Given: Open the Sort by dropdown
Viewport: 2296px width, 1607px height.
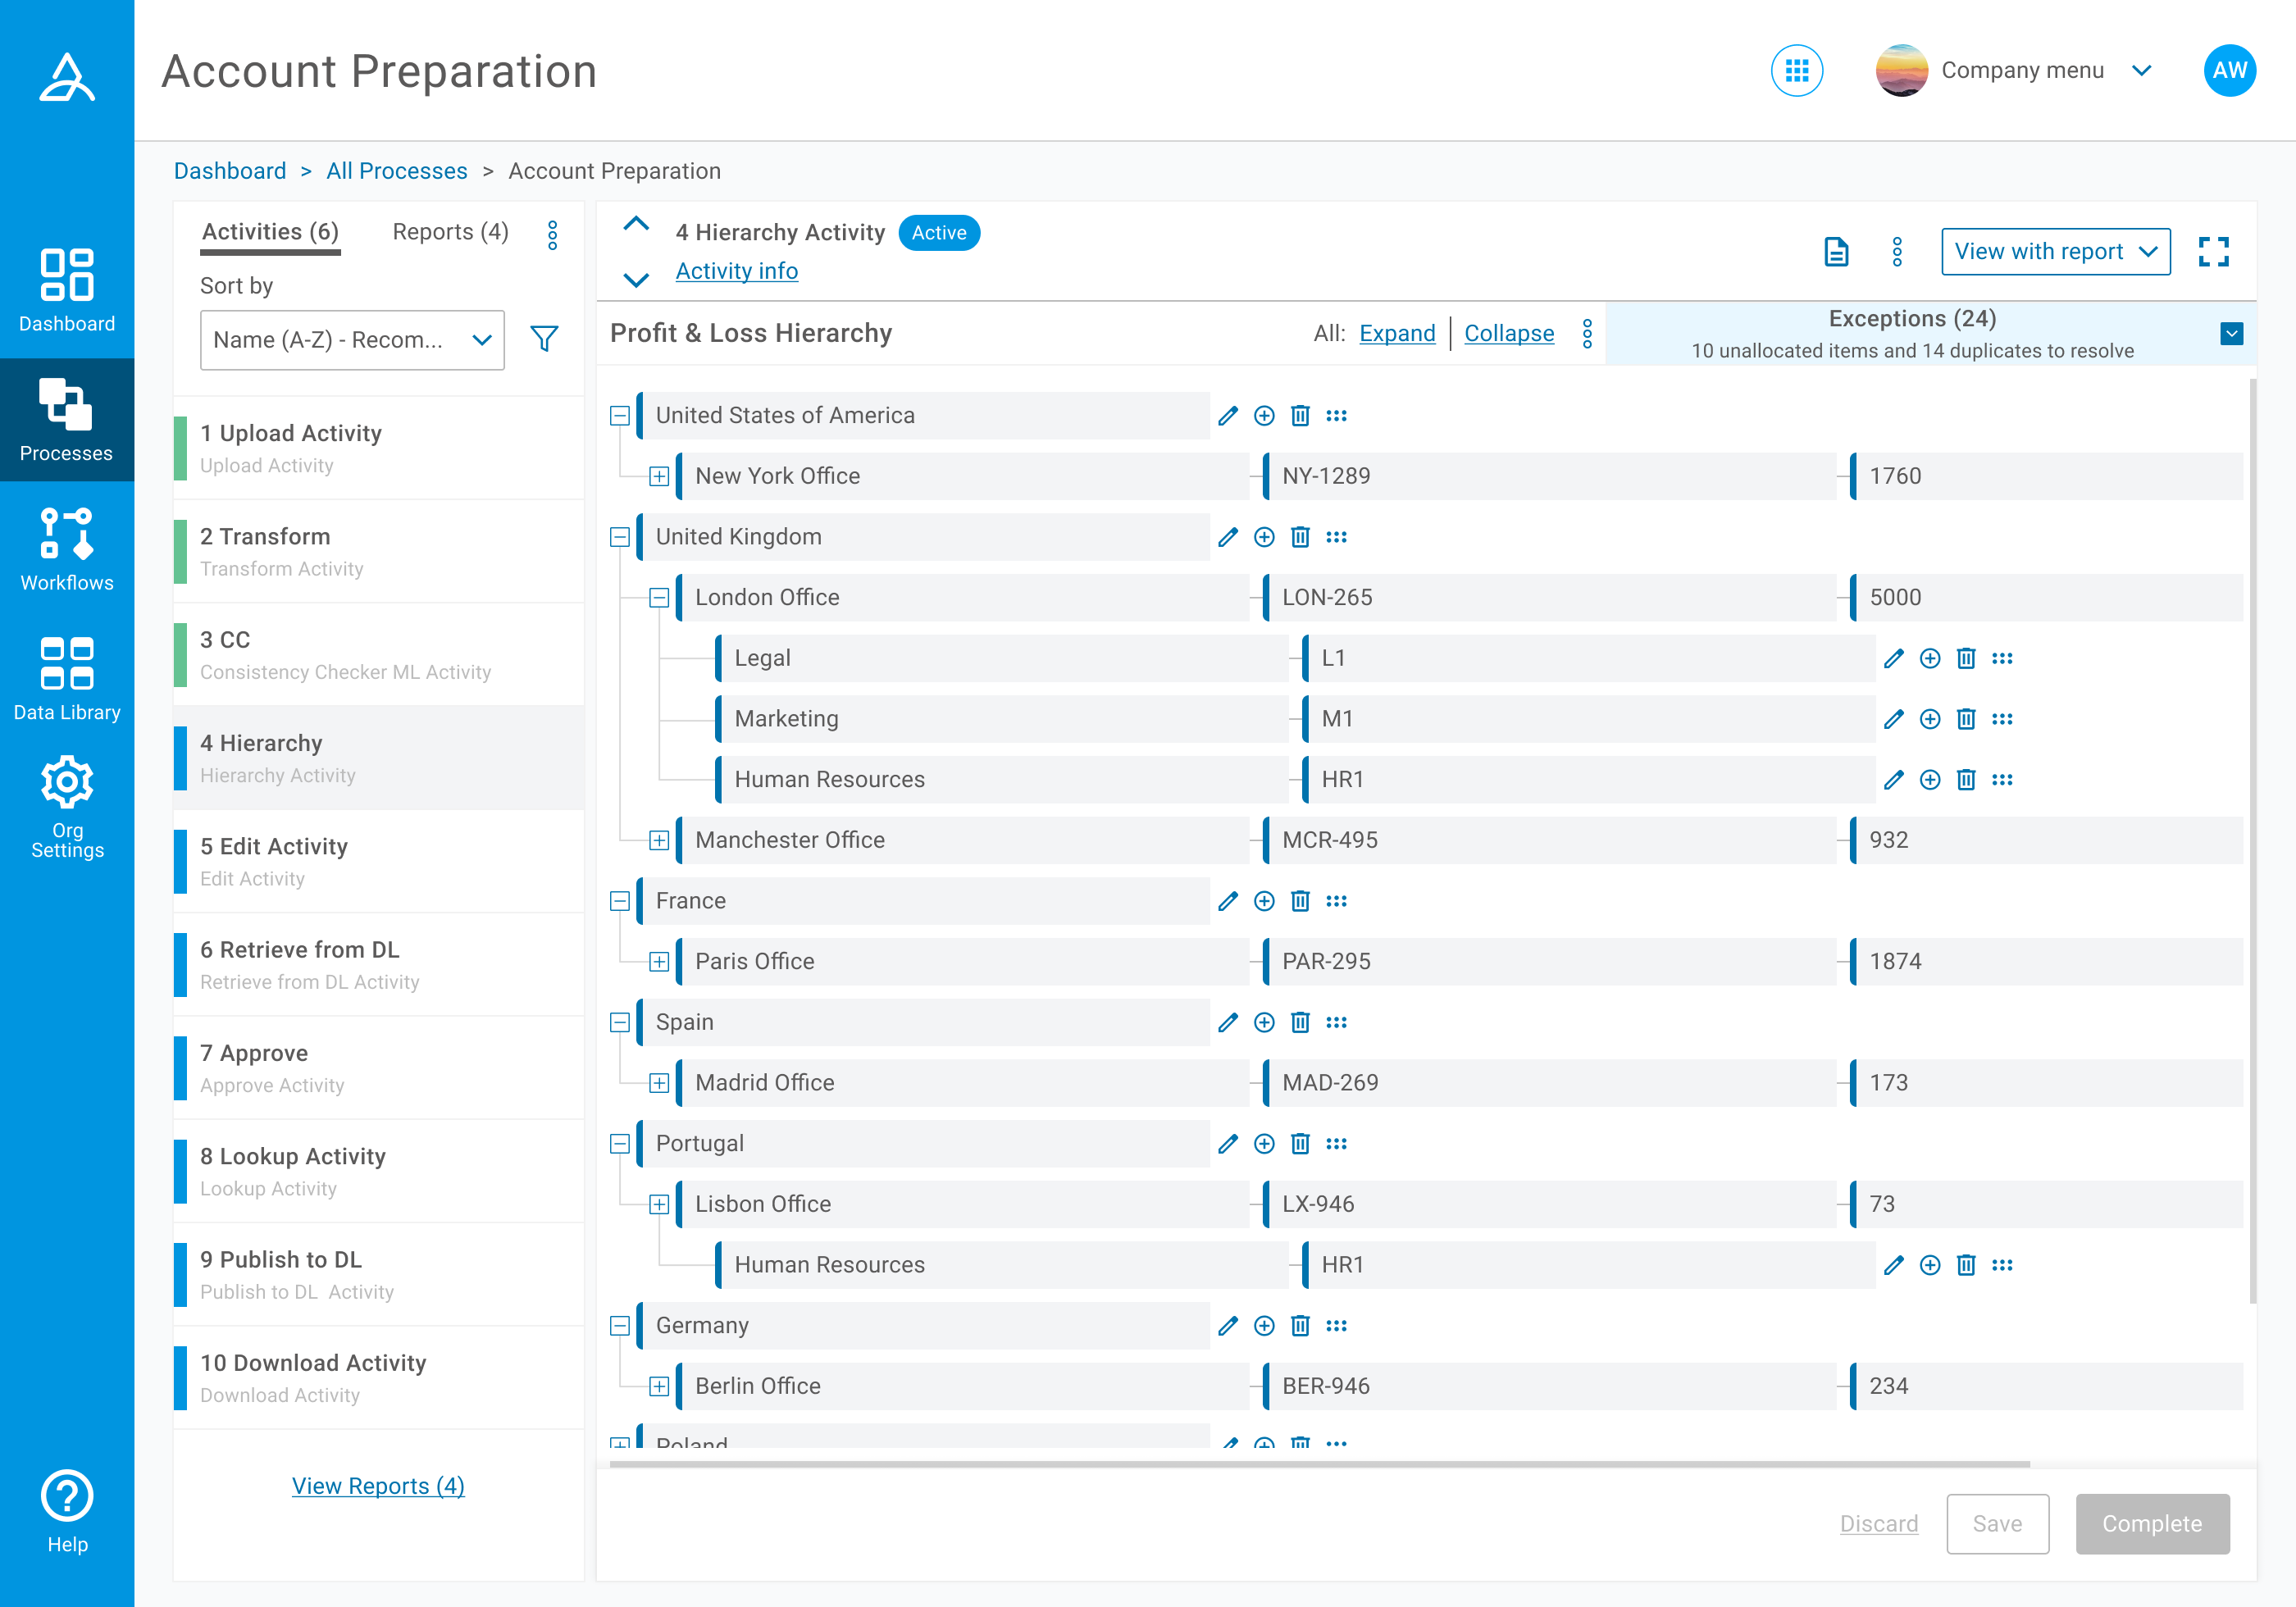Looking at the screenshot, I should 352,340.
